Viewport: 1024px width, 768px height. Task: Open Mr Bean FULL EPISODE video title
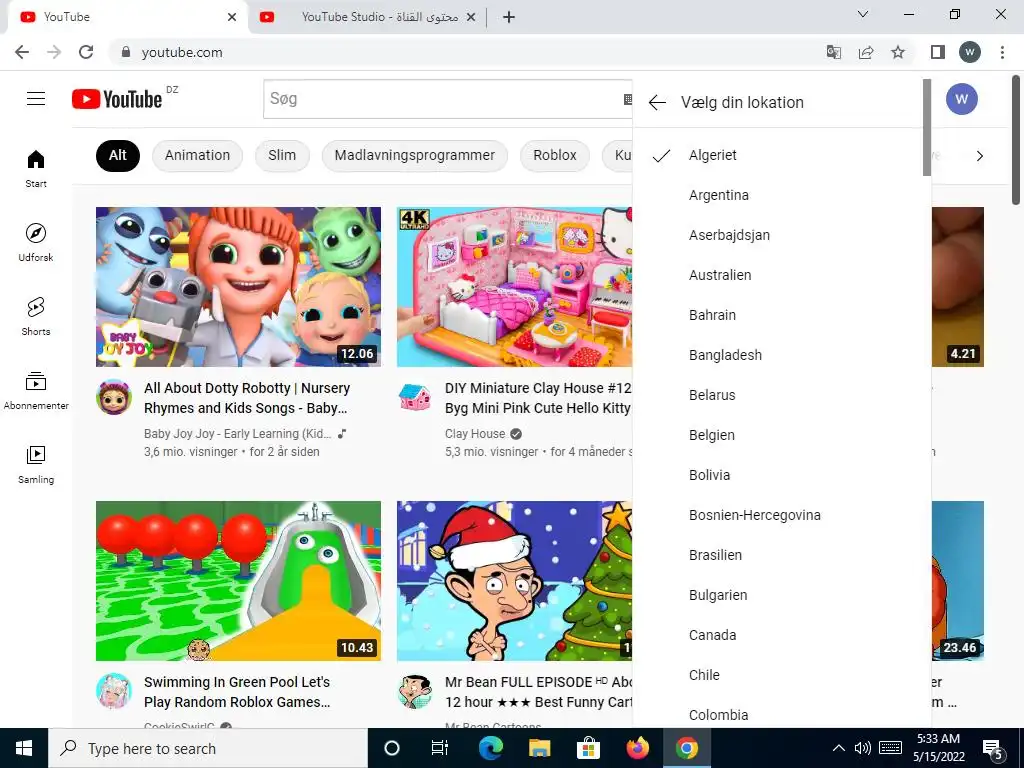(539, 692)
